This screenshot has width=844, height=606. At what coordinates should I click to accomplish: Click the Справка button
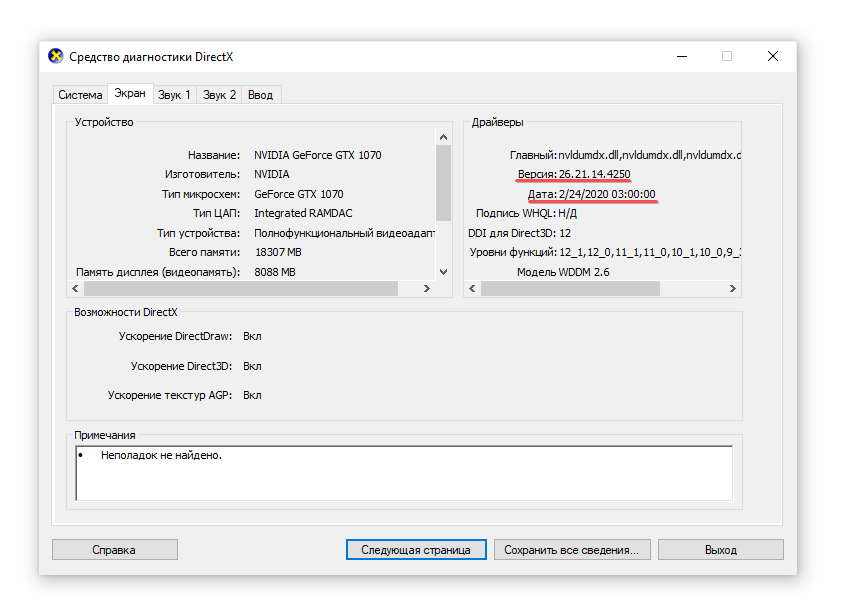click(x=115, y=549)
